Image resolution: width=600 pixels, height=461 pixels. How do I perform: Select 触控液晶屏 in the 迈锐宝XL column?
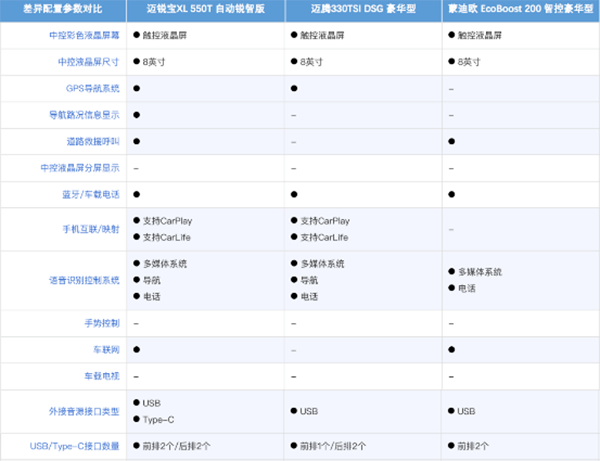[165, 36]
